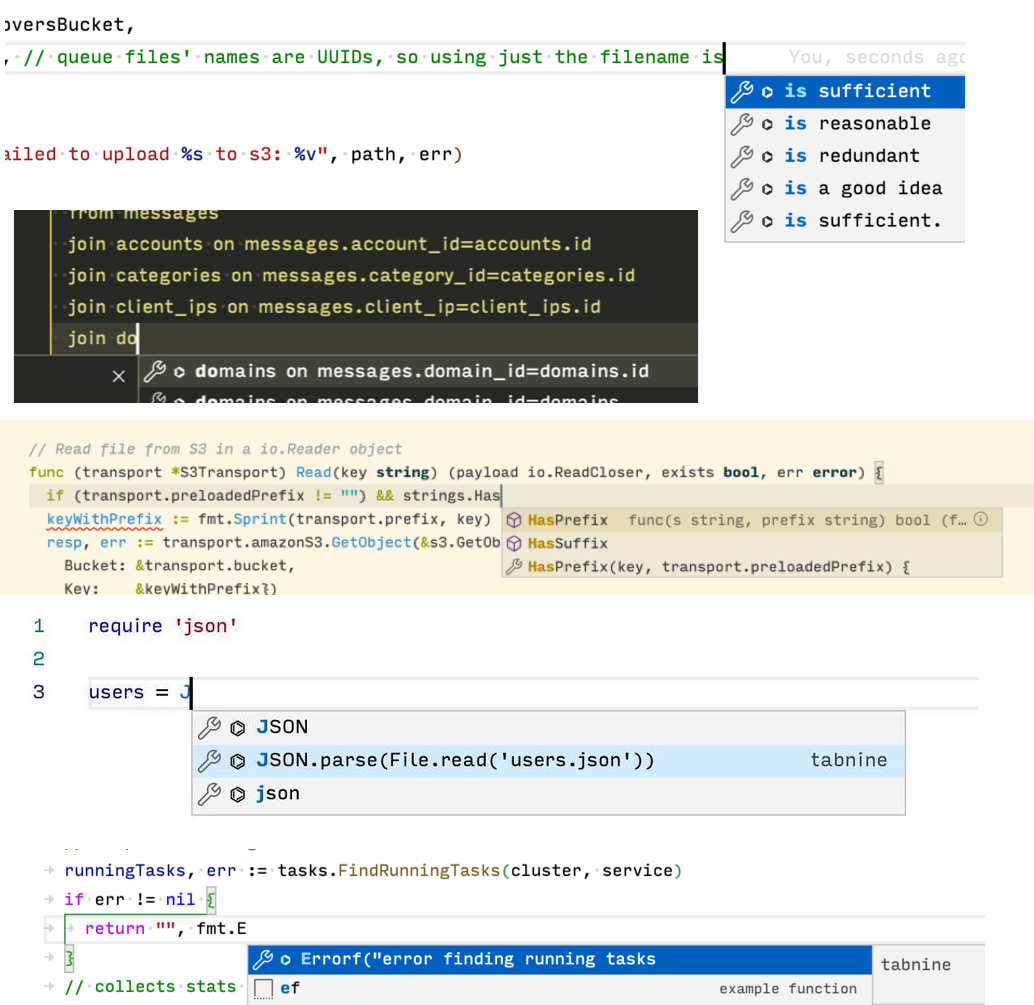
Task: Select the 'is a good idea' suggestion
Action: coord(845,189)
